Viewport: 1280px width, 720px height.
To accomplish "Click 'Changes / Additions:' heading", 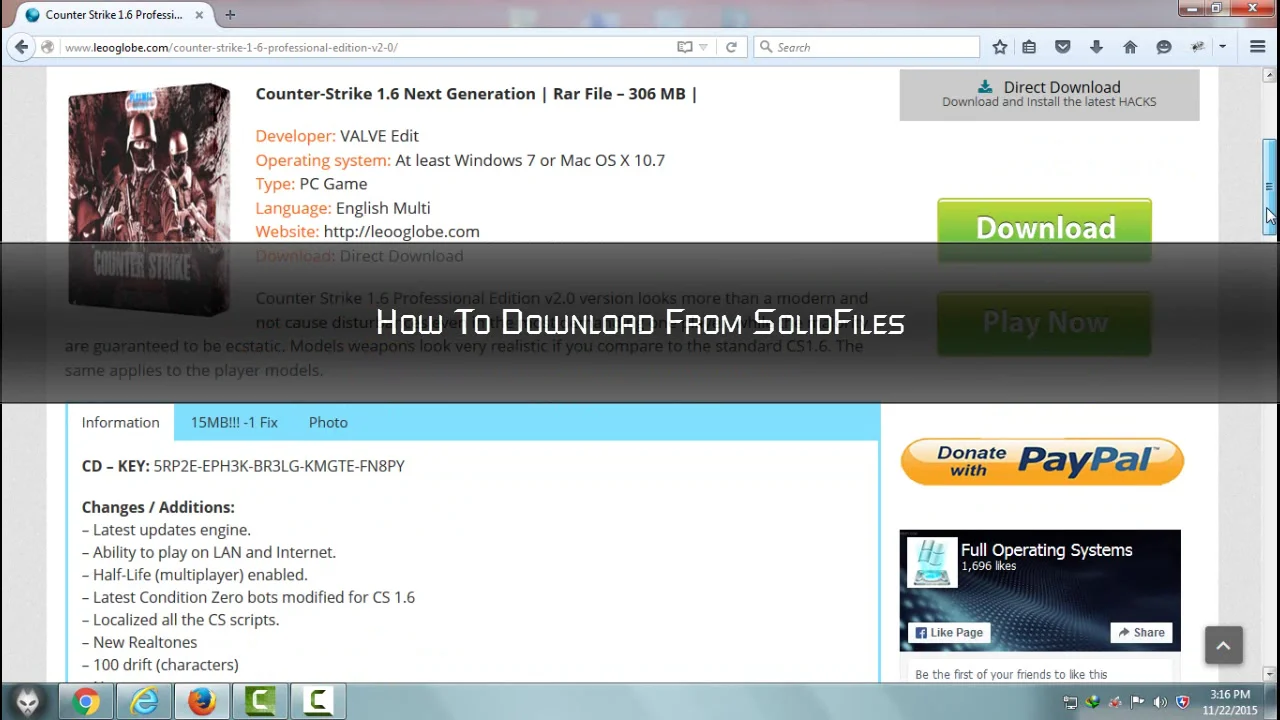I will [x=158, y=507].
